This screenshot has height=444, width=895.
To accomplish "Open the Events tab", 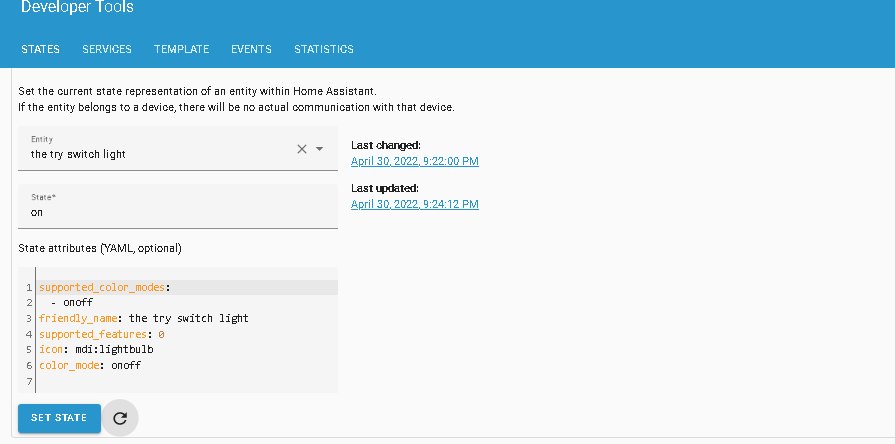I will point(251,49).
